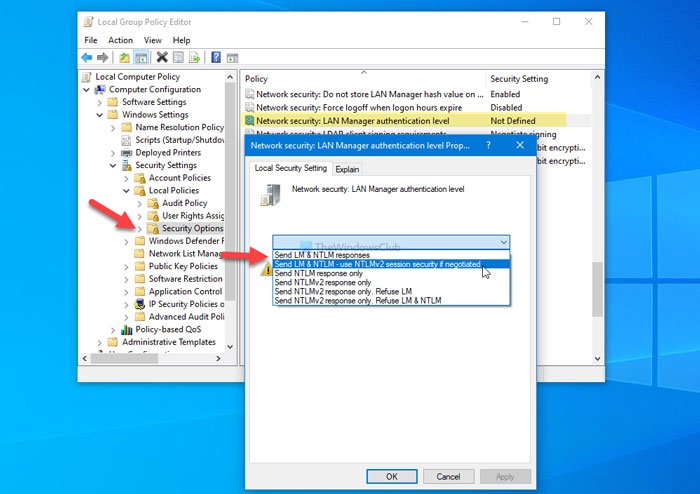Viewport: 700px width, 494px height.
Task: Select 'Send NTLMv2 response only. Refuse LM' option
Action: click(344, 291)
